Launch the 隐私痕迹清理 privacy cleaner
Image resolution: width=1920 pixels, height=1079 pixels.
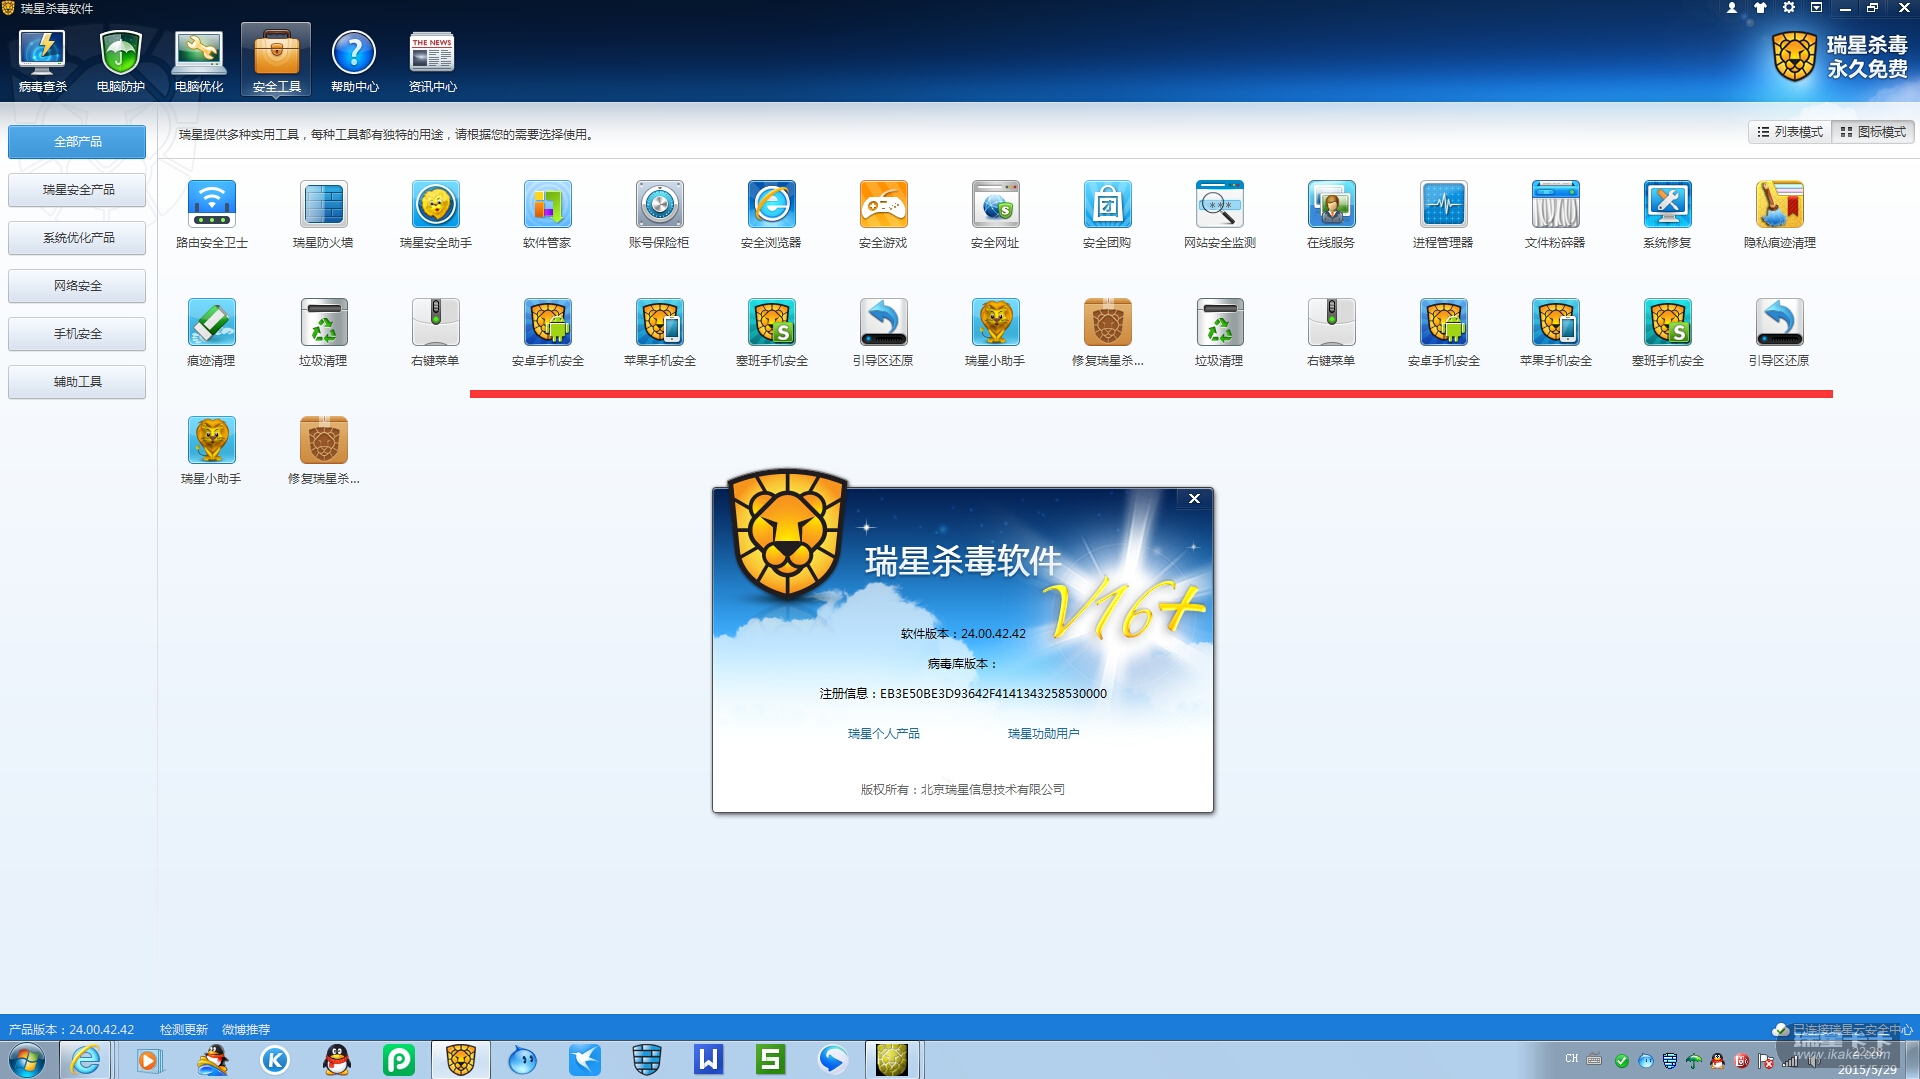pyautogui.click(x=1779, y=214)
